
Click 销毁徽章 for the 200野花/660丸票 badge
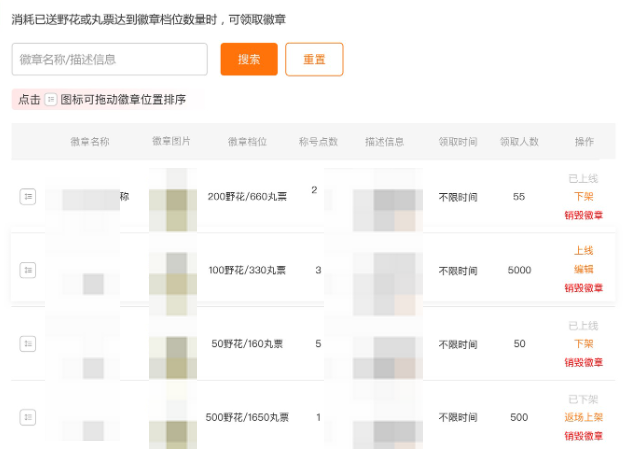(583, 215)
